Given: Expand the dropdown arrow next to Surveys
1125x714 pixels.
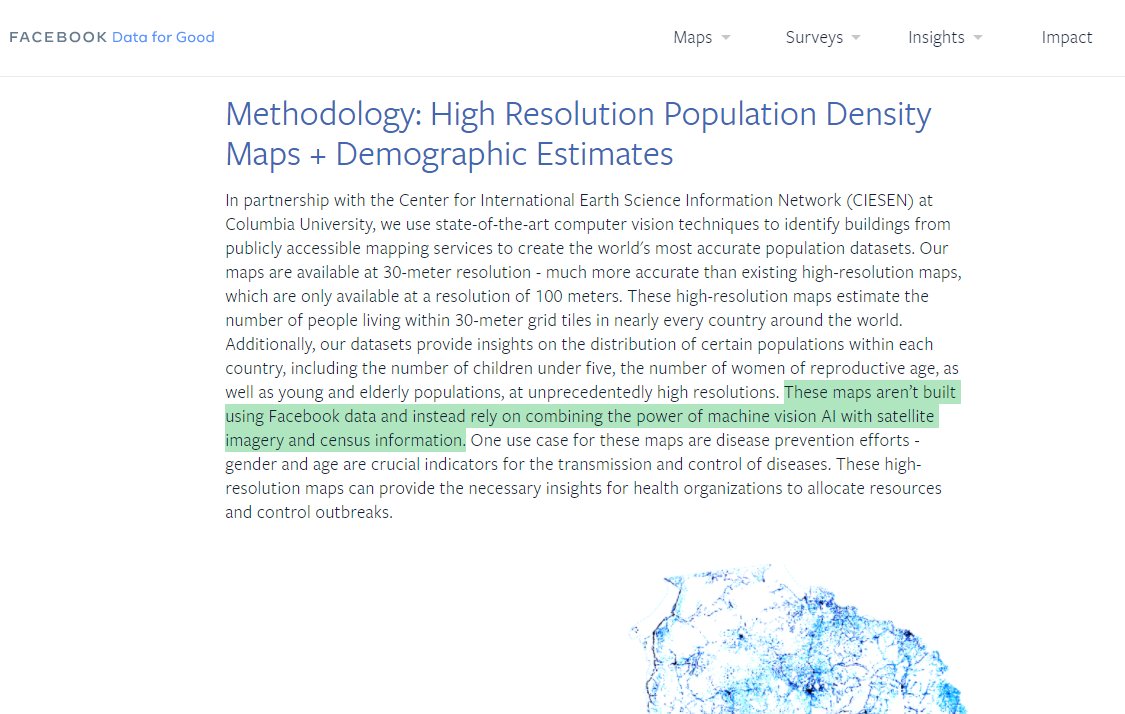Looking at the screenshot, I should coord(856,37).
